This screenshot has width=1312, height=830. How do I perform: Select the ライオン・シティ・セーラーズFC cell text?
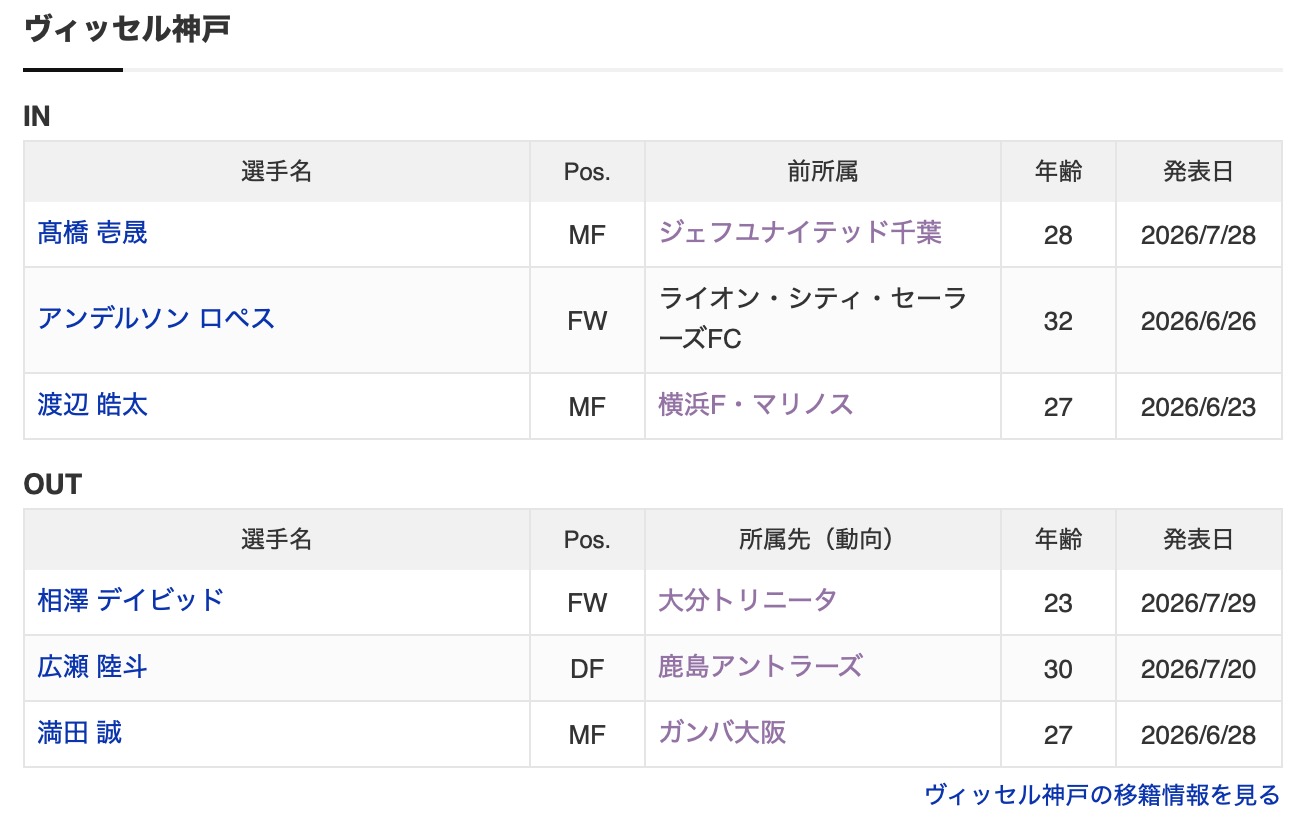click(813, 319)
